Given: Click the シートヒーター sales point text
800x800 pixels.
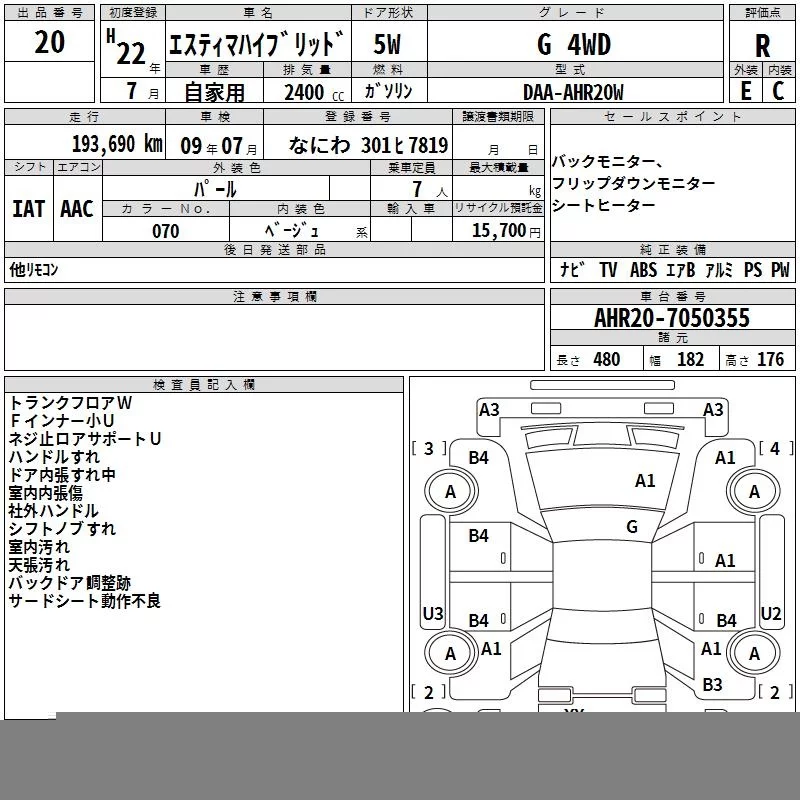Looking at the screenshot, I should point(603,205).
